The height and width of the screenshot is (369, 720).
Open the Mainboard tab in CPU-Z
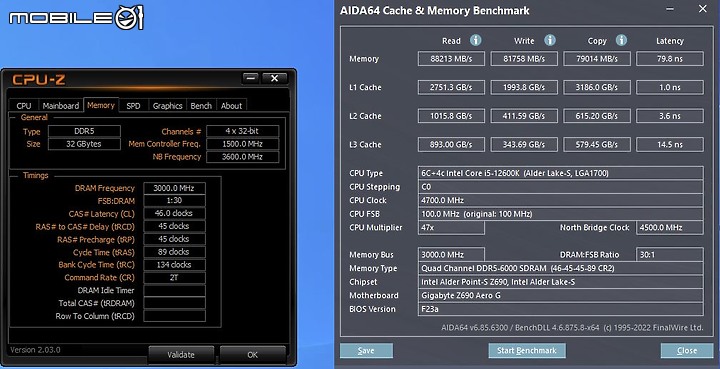point(61,106)
